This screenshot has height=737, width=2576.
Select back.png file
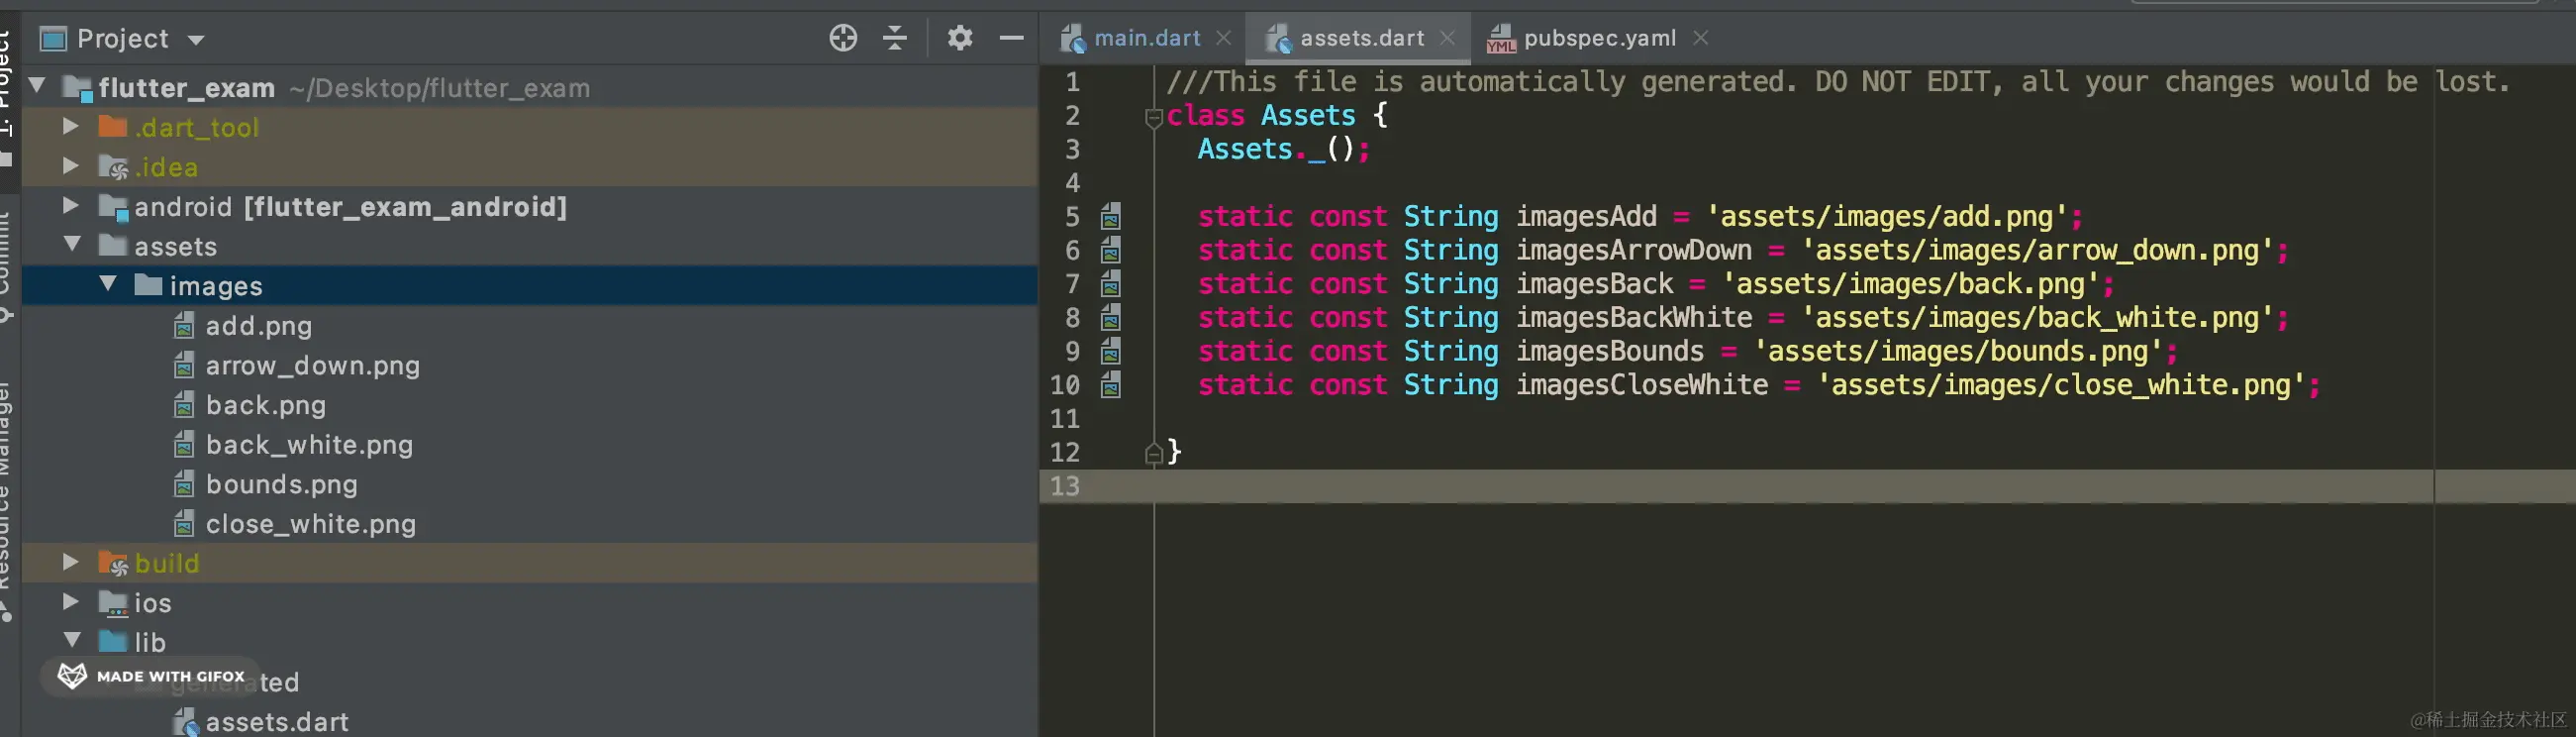(265, 405)
